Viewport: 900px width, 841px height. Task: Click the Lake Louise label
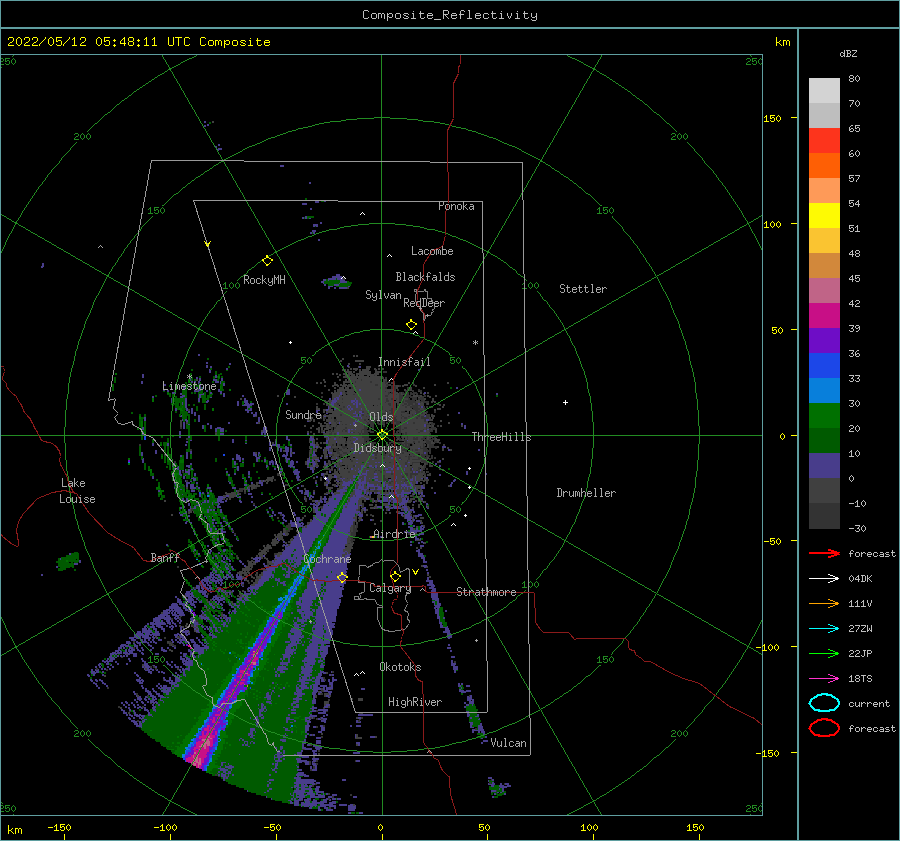[x=77, y=491]
